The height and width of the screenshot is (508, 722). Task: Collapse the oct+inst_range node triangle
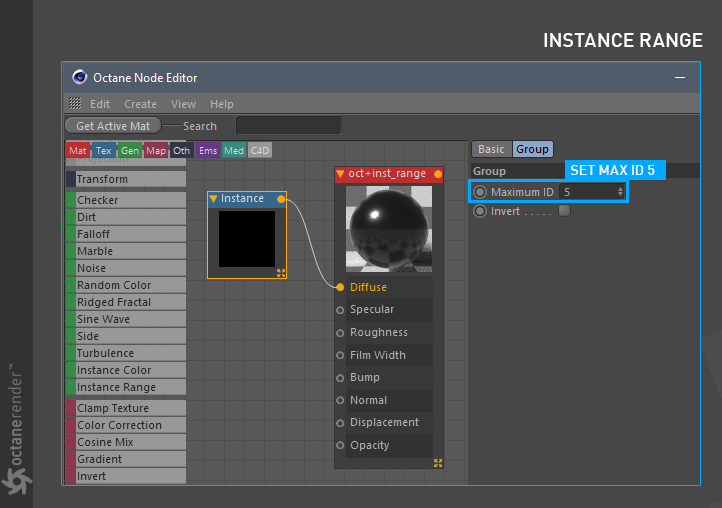pyautogui.click(x=341, y=174)
